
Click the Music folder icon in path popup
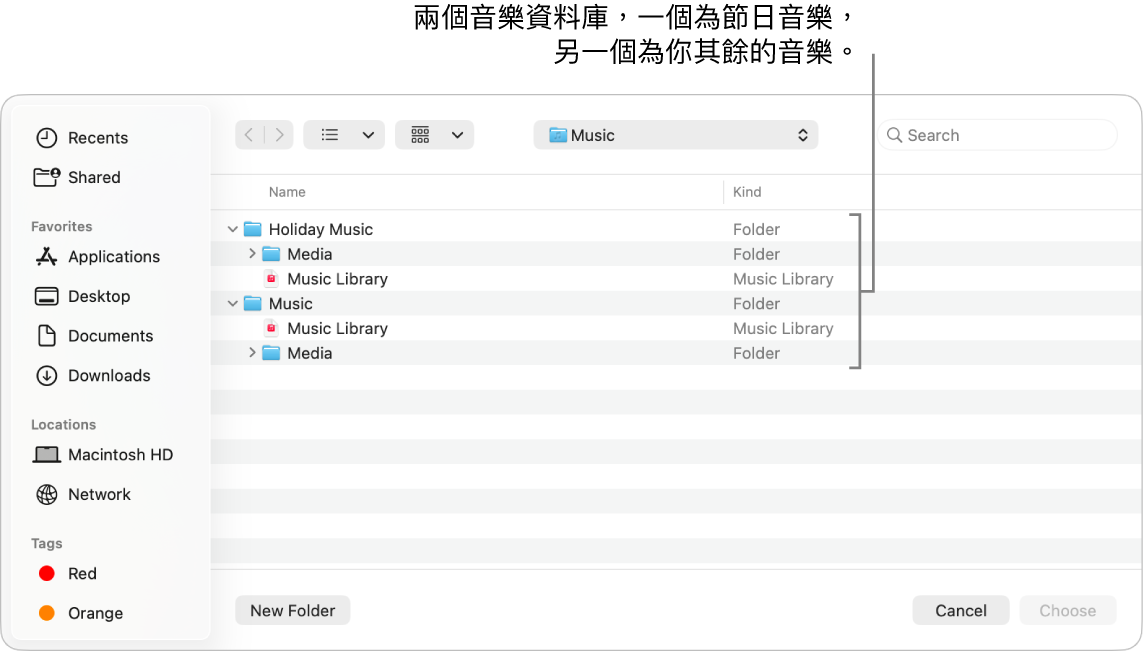(558, 135)
